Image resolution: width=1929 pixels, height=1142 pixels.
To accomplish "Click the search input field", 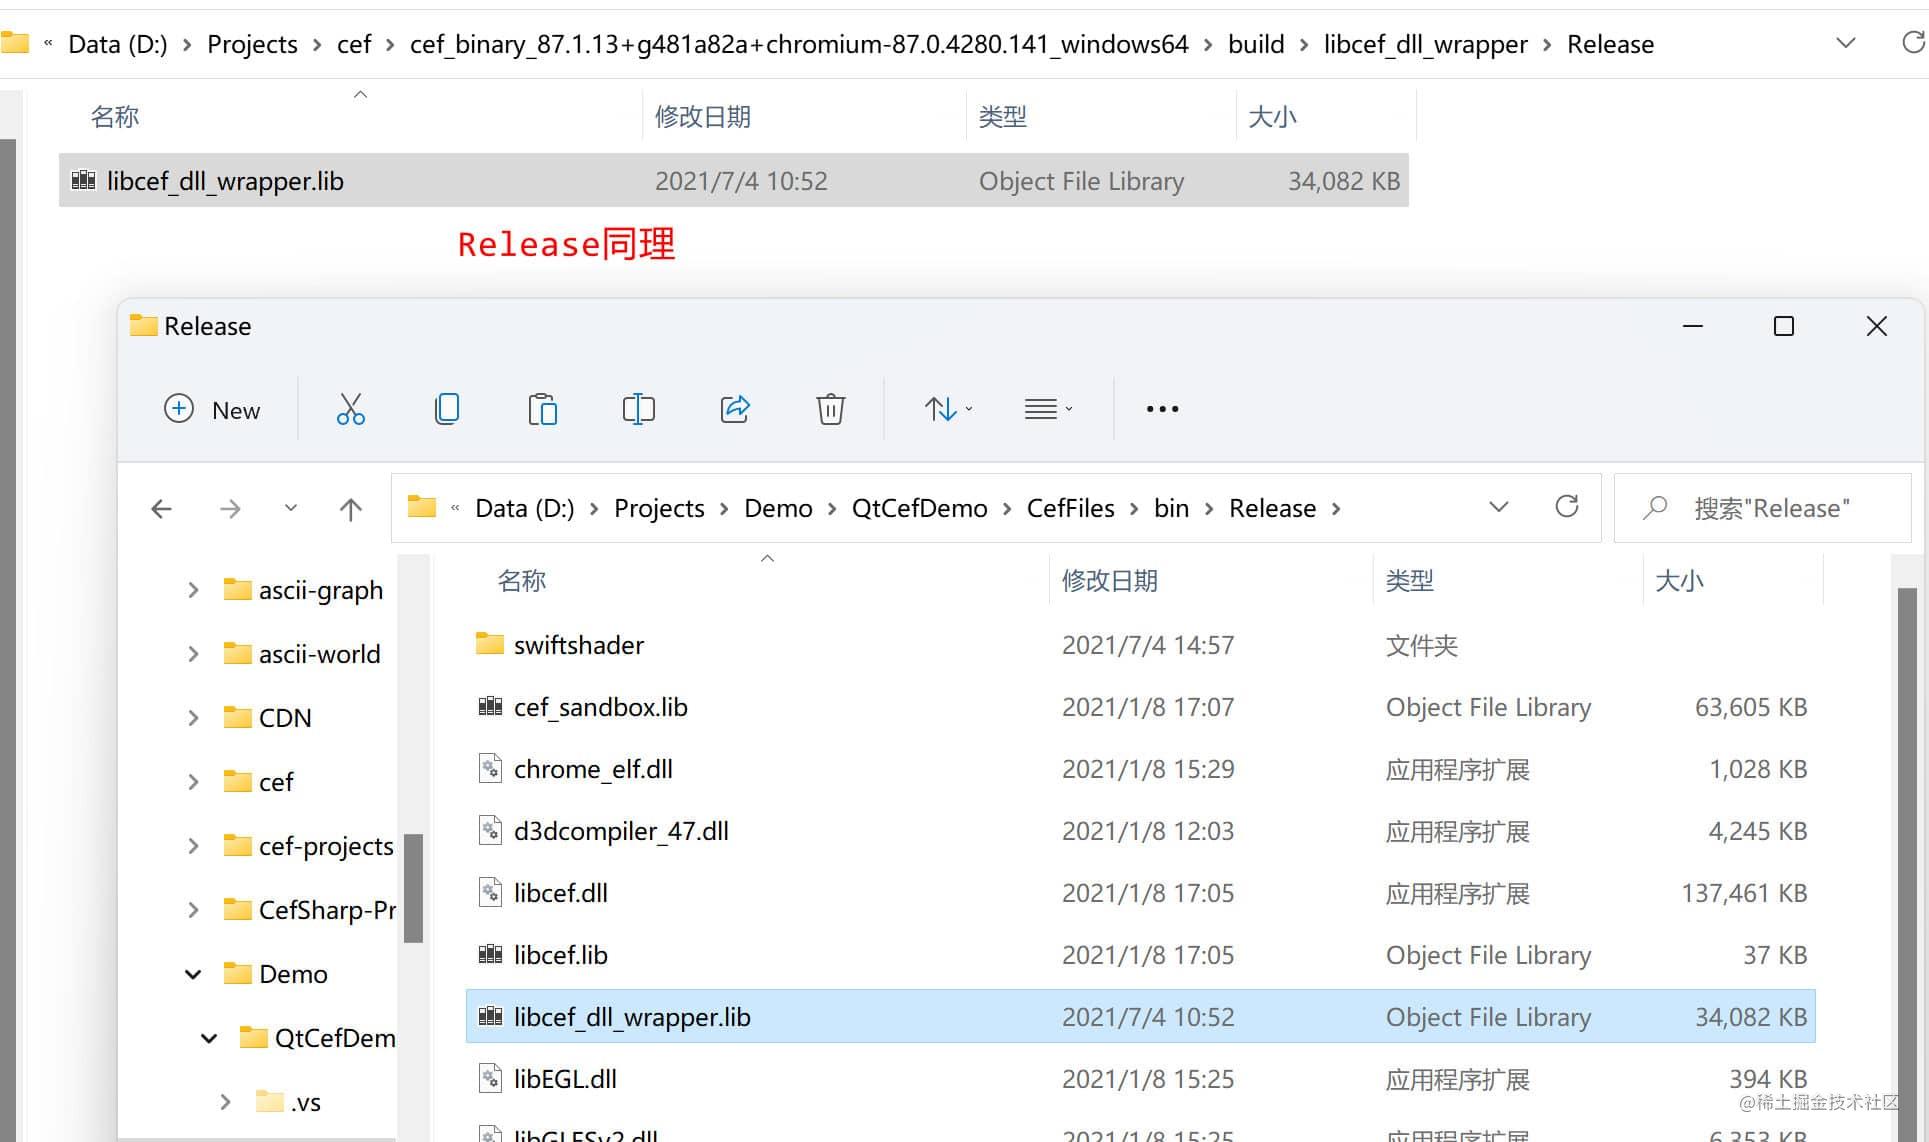I will tap(1754, 507).
